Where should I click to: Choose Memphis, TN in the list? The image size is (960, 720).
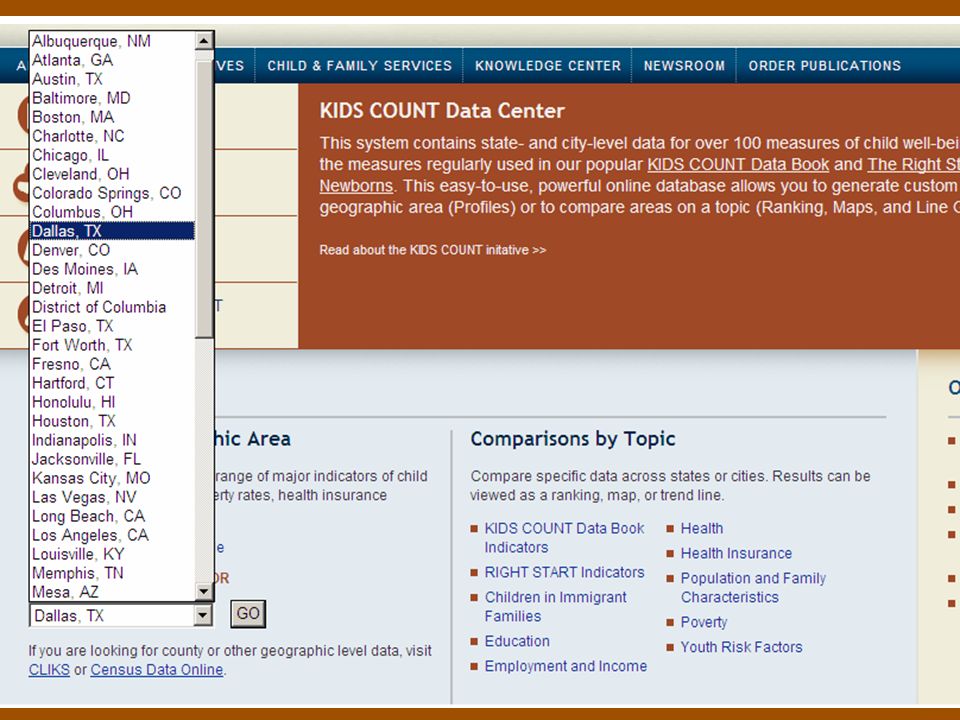point(113,572)
